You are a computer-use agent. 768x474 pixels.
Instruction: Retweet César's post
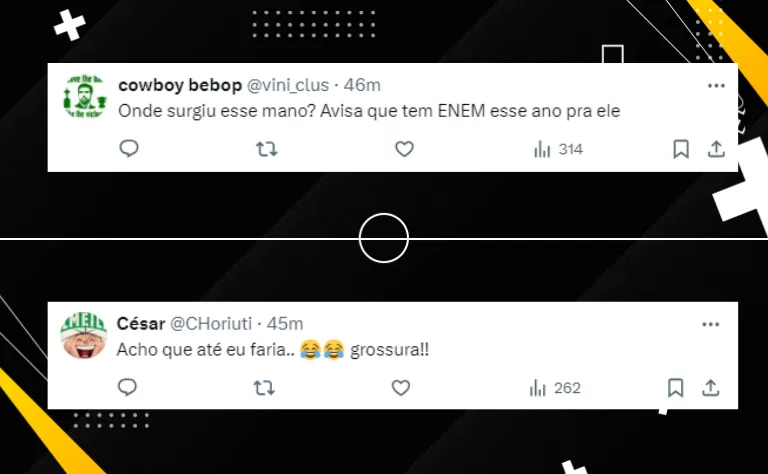pyautogui.click(x=264, y=388)
